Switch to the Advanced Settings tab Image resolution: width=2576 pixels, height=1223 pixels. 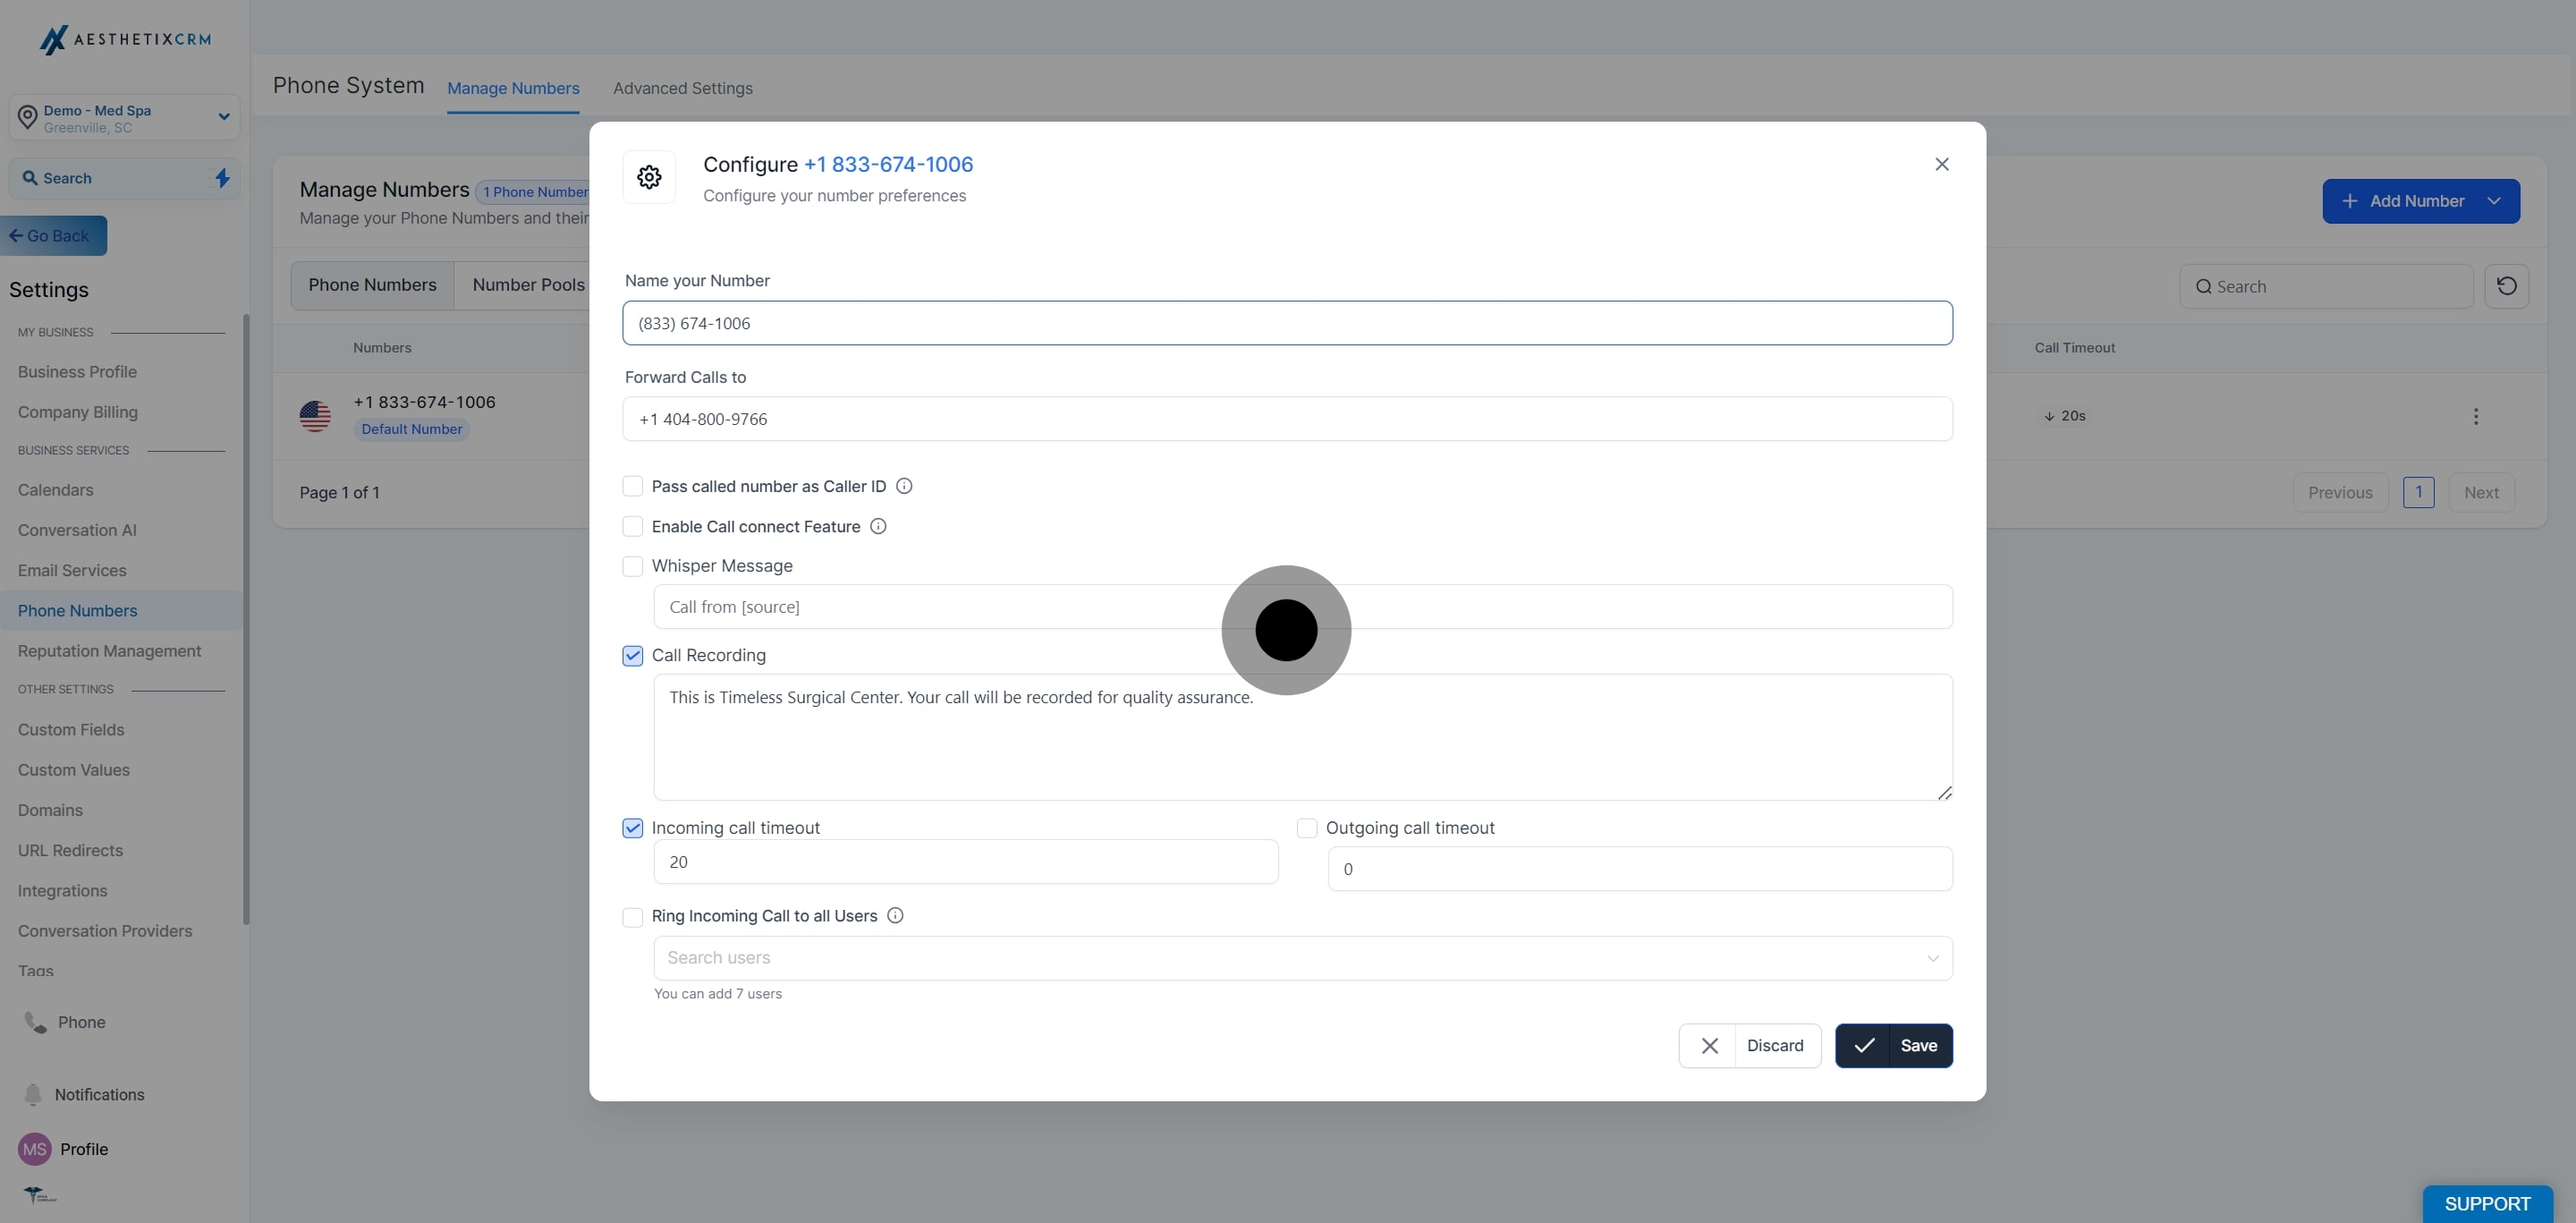point(682,88)
